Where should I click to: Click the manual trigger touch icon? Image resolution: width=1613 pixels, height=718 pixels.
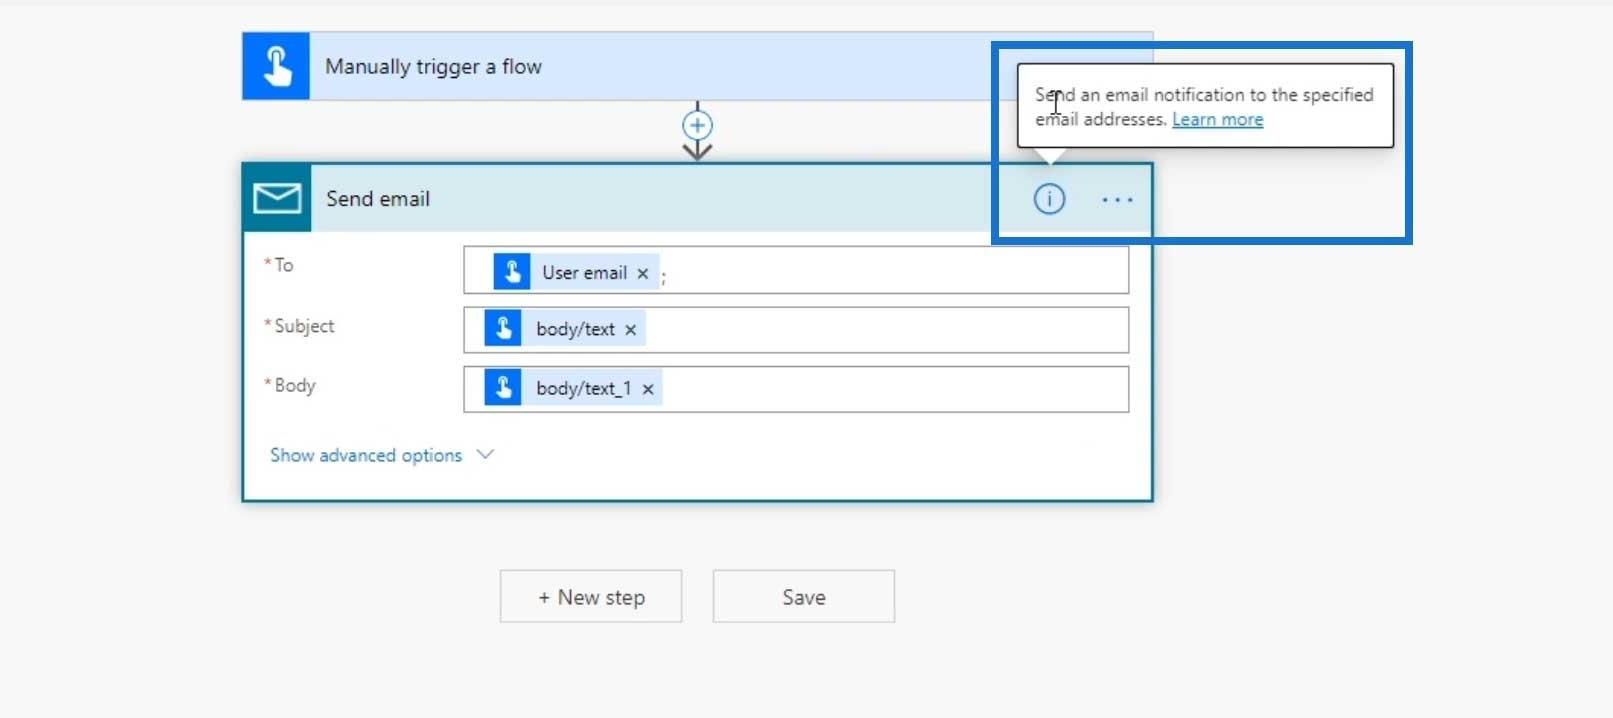point(276,66)
